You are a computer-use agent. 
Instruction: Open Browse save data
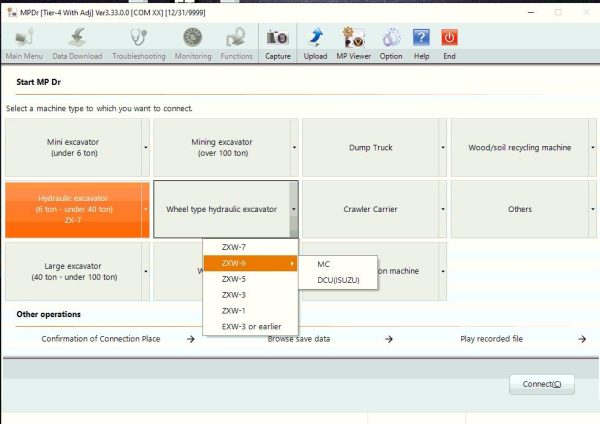pos(299,339)
